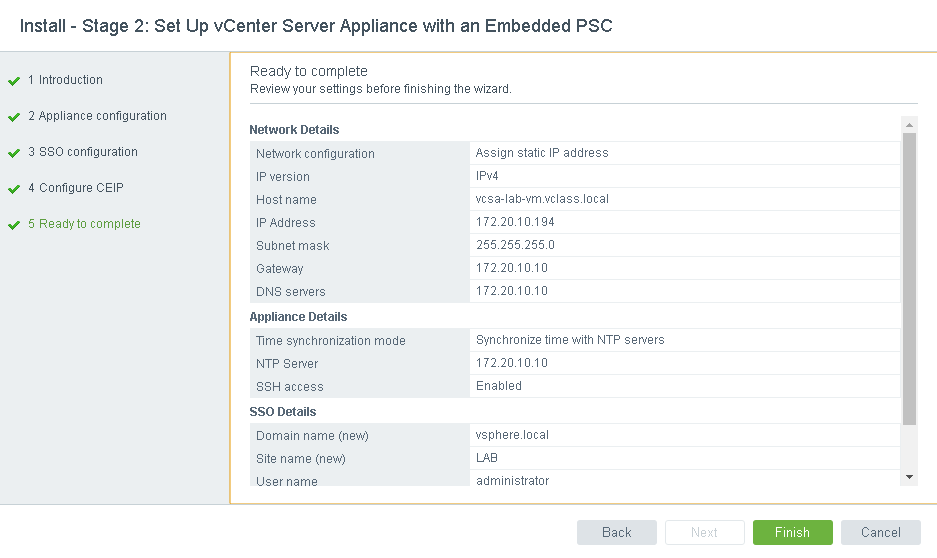Jump to step 3 SSO configuration

coord(88,152)
